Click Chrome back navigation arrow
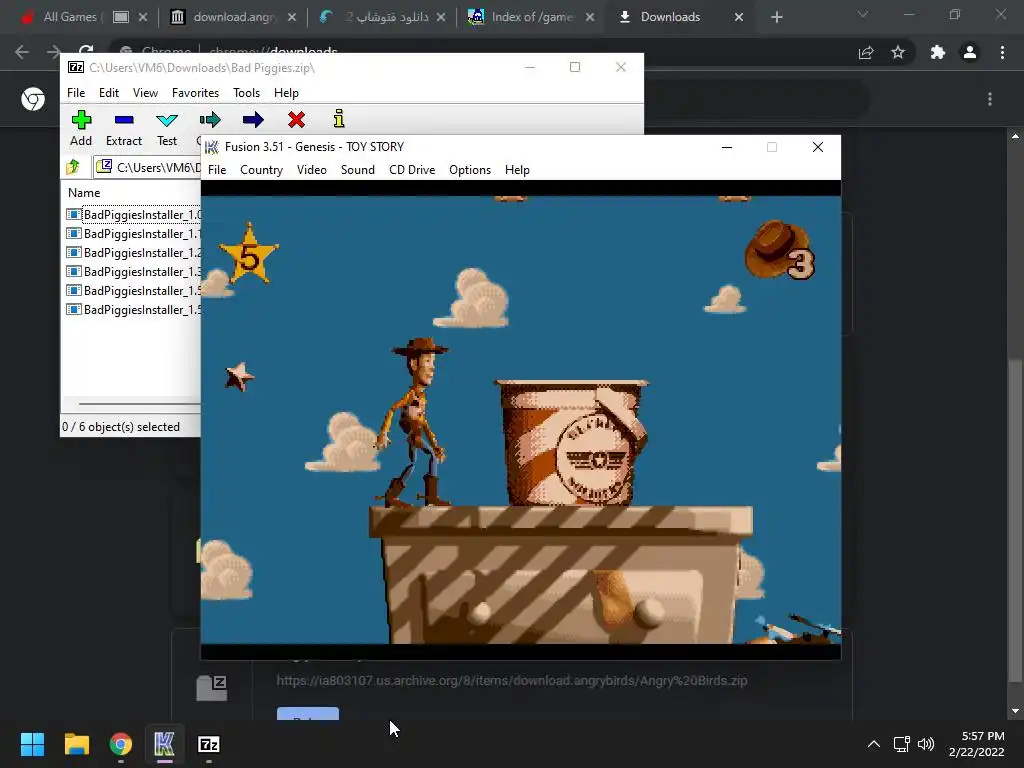Screen dimensions: 1024x768 (22, 52)
